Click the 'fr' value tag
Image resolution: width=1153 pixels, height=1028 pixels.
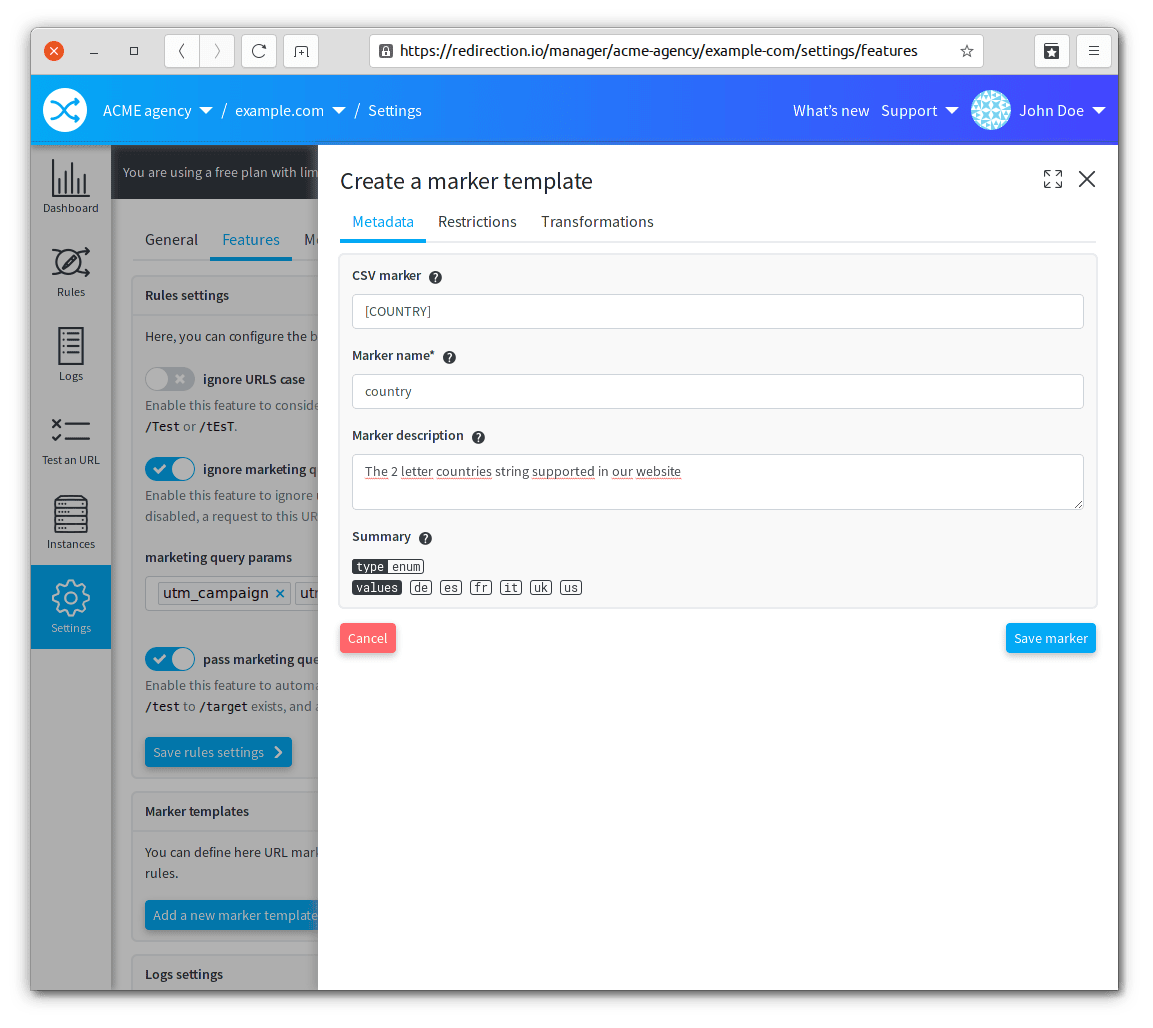pos(481,588)
